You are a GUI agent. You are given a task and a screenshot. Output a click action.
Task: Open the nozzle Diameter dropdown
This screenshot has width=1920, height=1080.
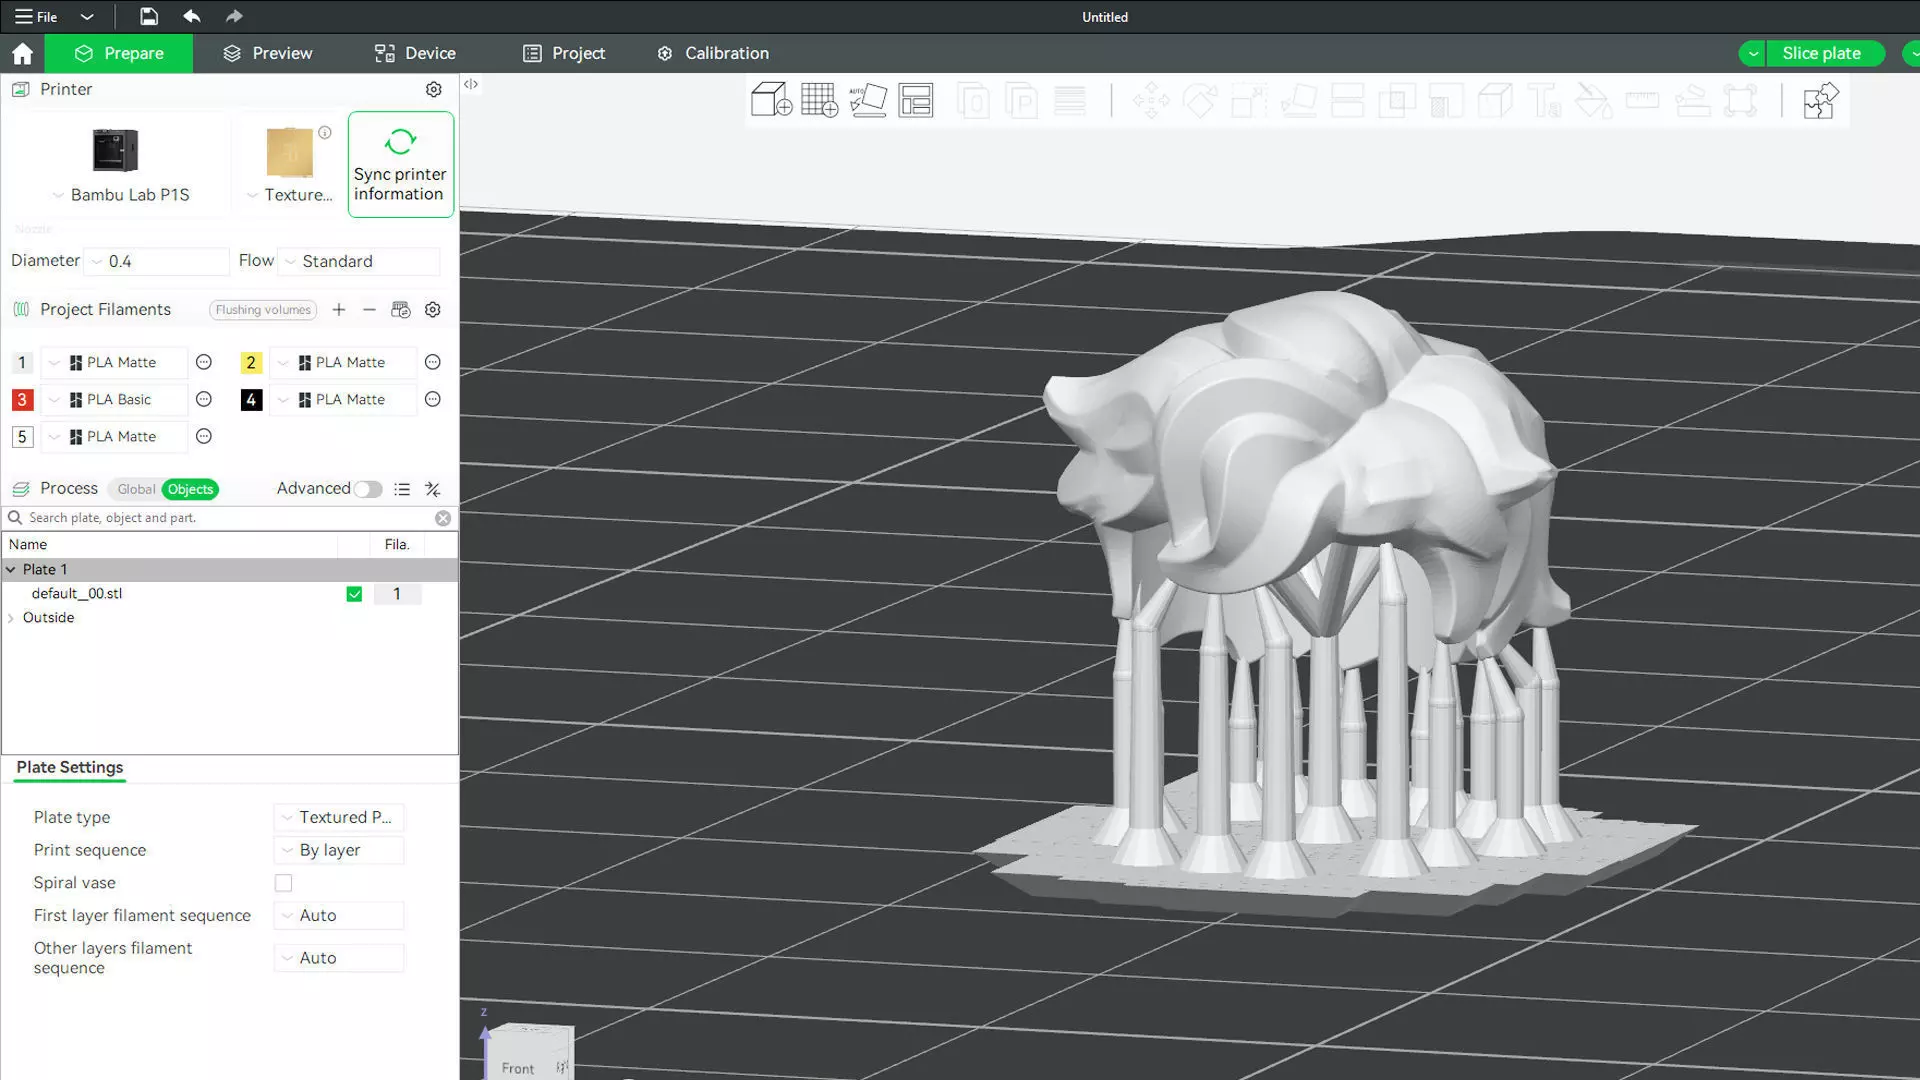[x=157, y=261]
